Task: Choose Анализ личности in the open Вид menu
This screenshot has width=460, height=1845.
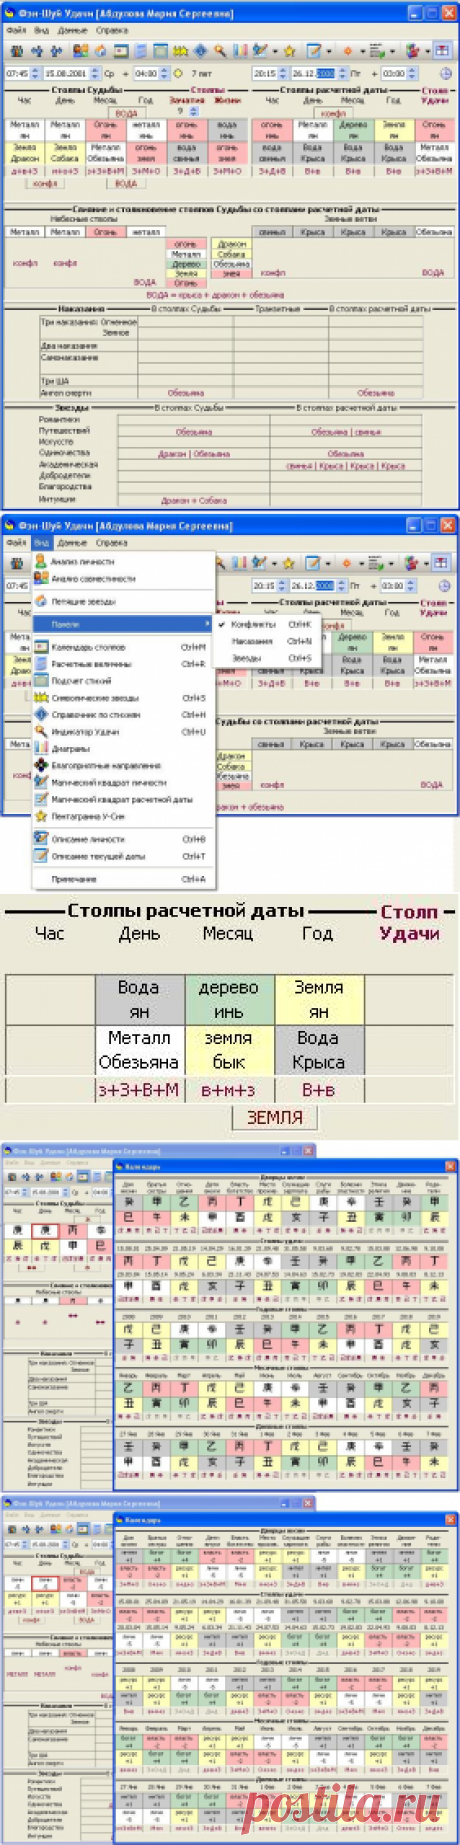Action: [x=124, y=562]
